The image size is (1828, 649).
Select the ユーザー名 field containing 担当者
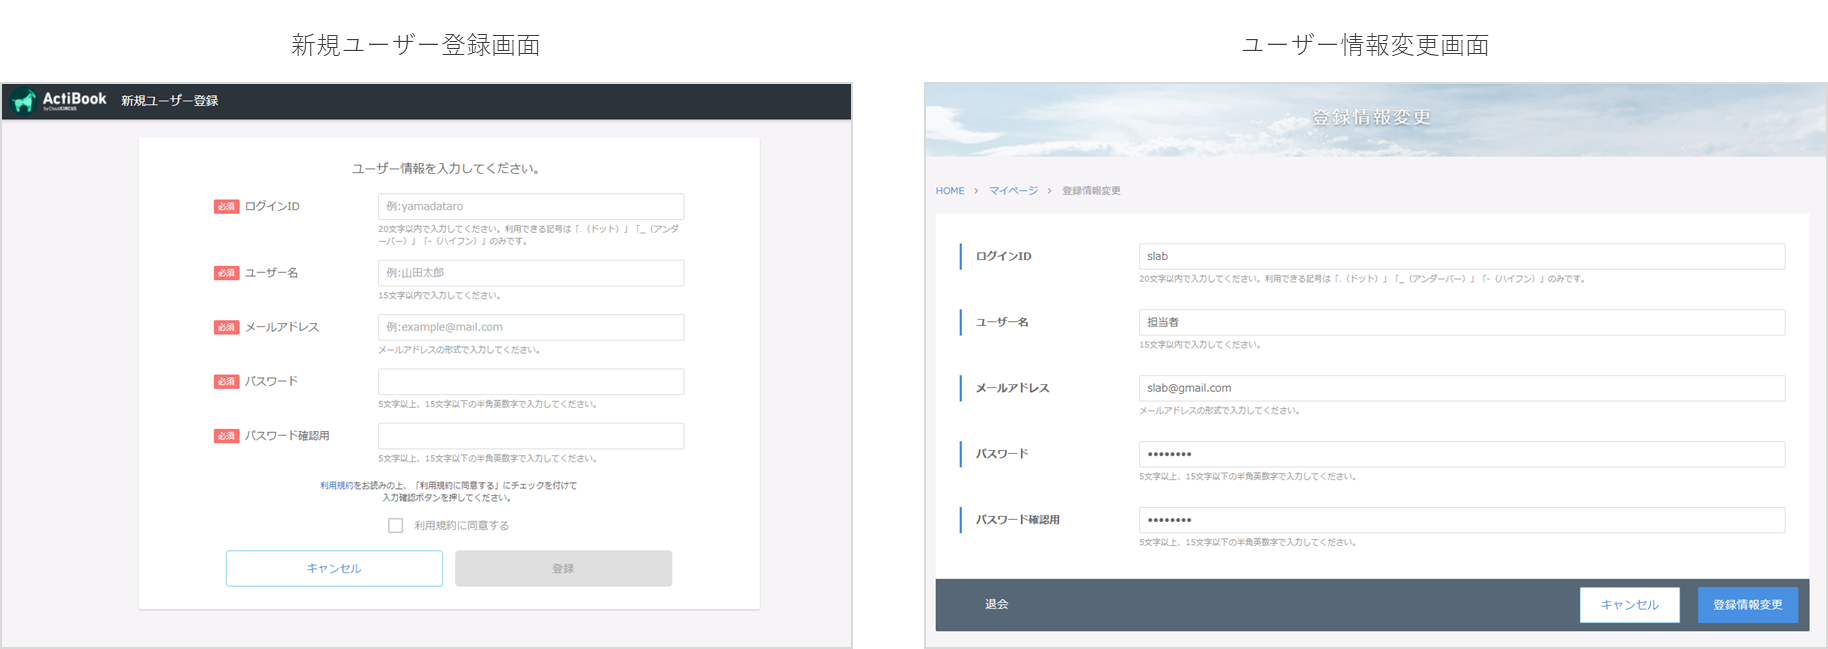tap(1461, 322)
